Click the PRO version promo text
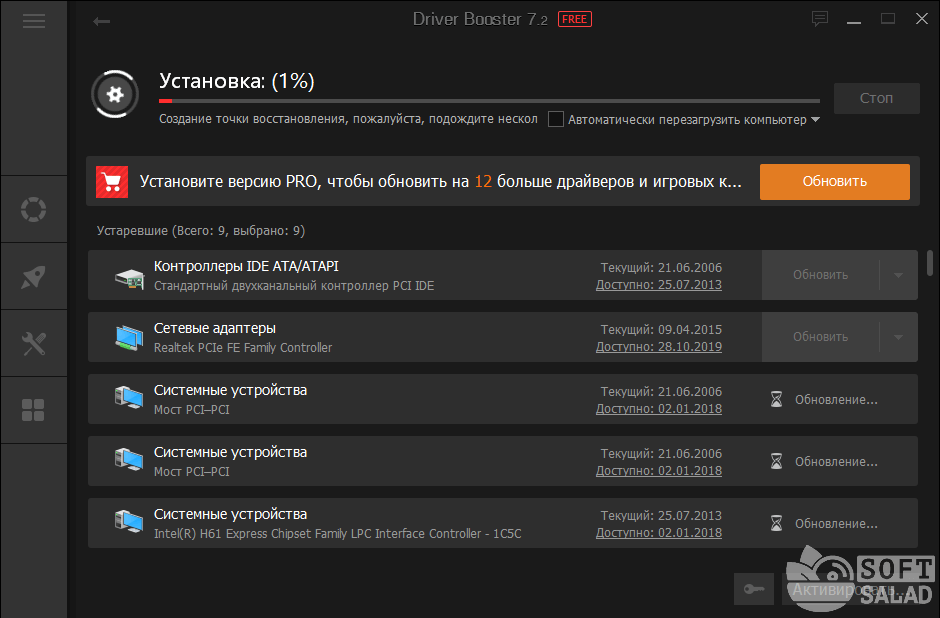The width and height of the screenshot is (940, 618). pyautogui.click(x=441, y=182)
